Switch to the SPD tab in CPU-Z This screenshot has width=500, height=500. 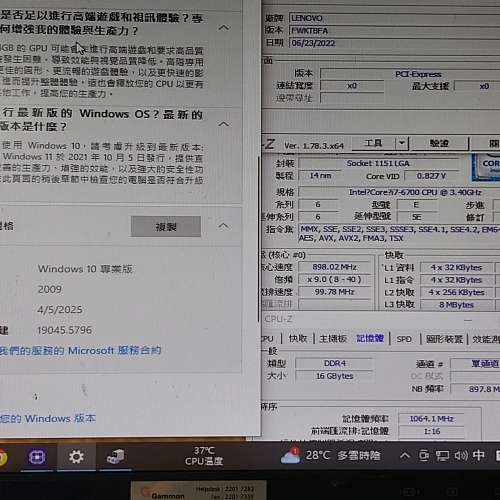click(404, 339)
